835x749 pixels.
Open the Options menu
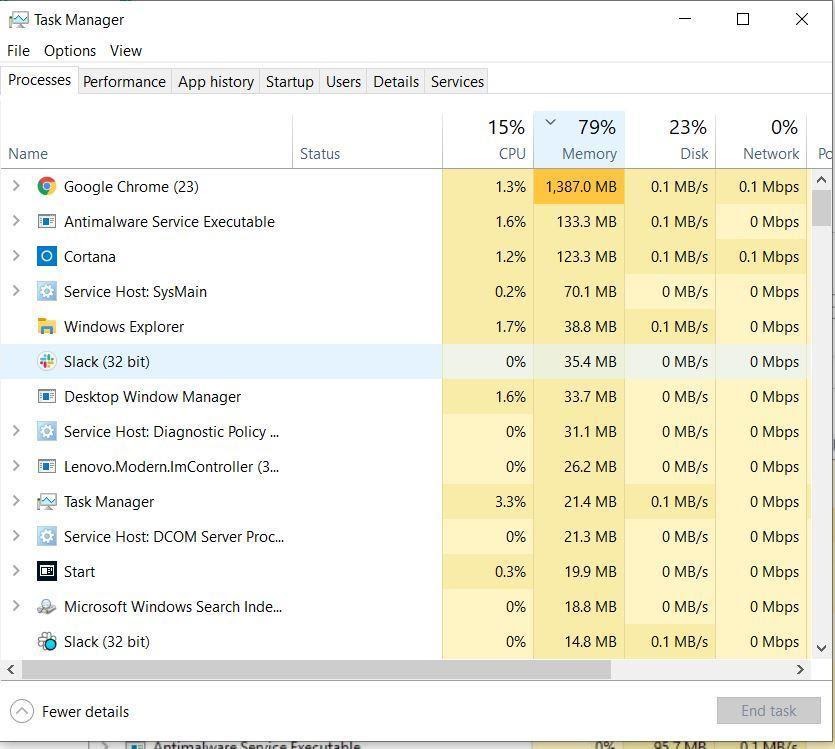(70, 51)
